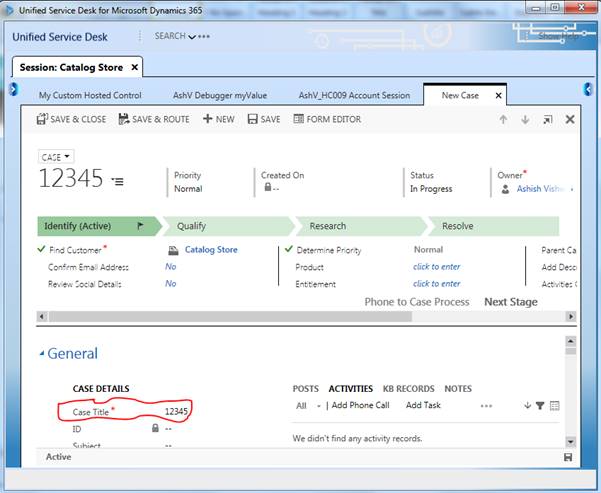Image resolution: width=601 pixels, height=493 pixels.
Task: Click Add Task
Action: [x=423, y=405]
